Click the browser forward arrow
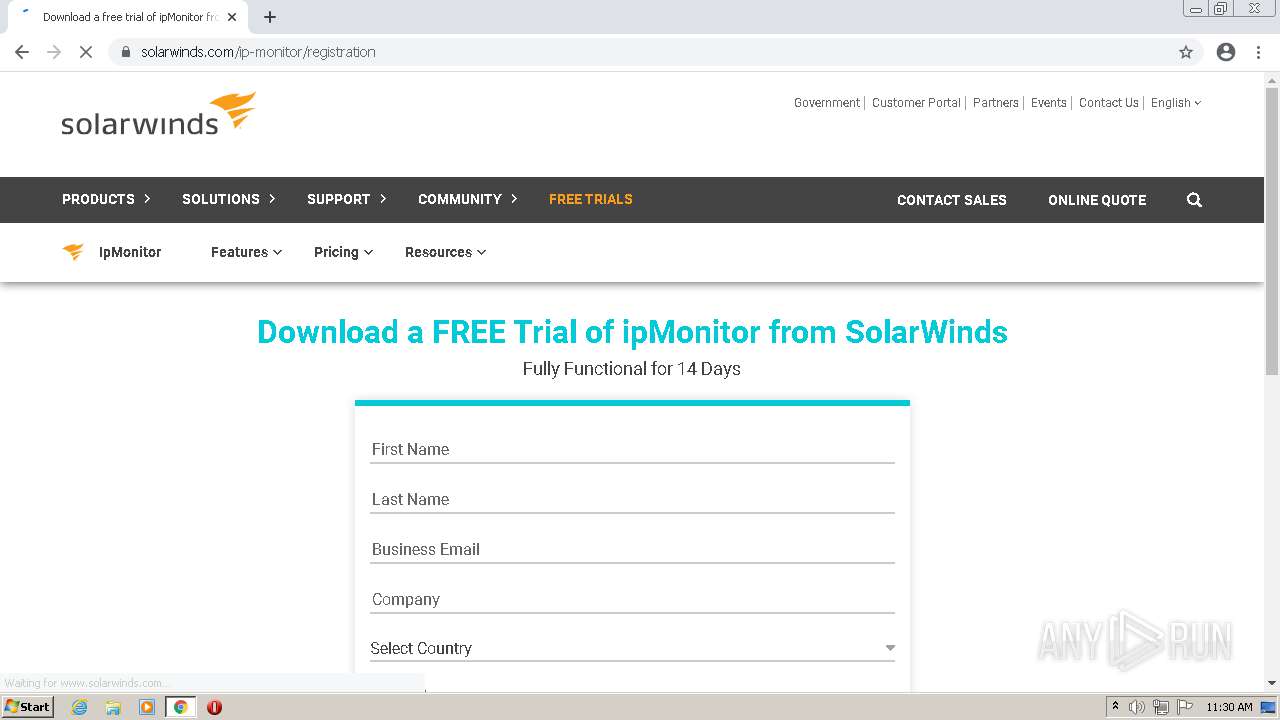Image resolution: width=1280 pixels, height=720 pixels. [54, 52]
